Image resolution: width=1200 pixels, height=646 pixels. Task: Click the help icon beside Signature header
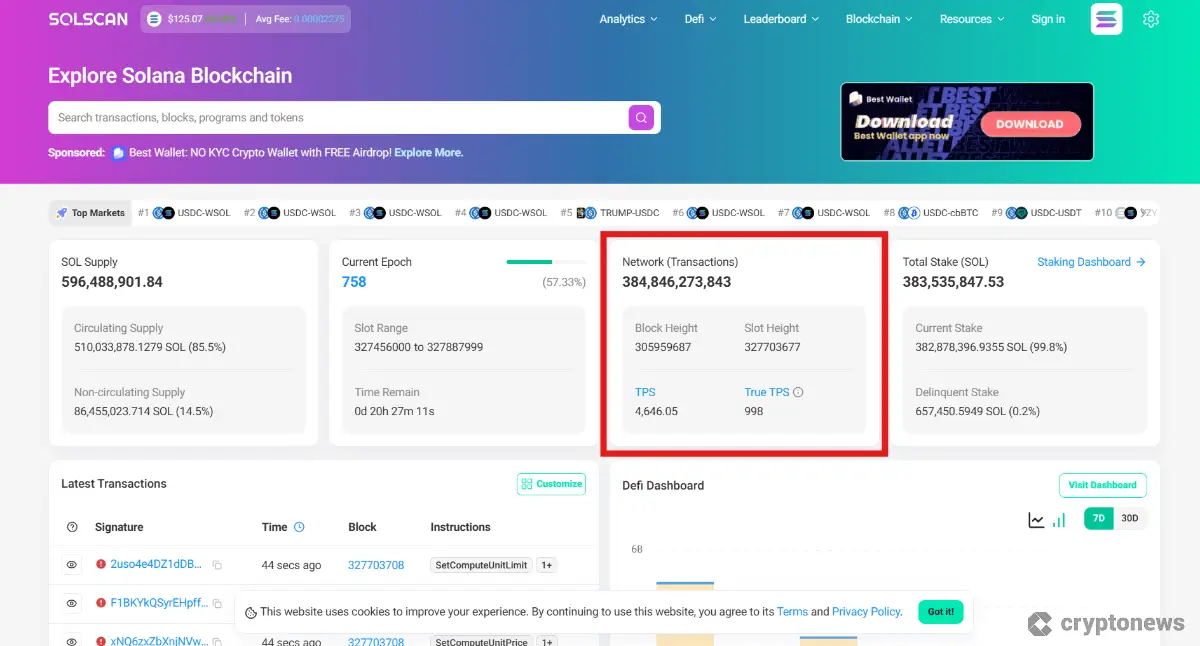[72, 527]
